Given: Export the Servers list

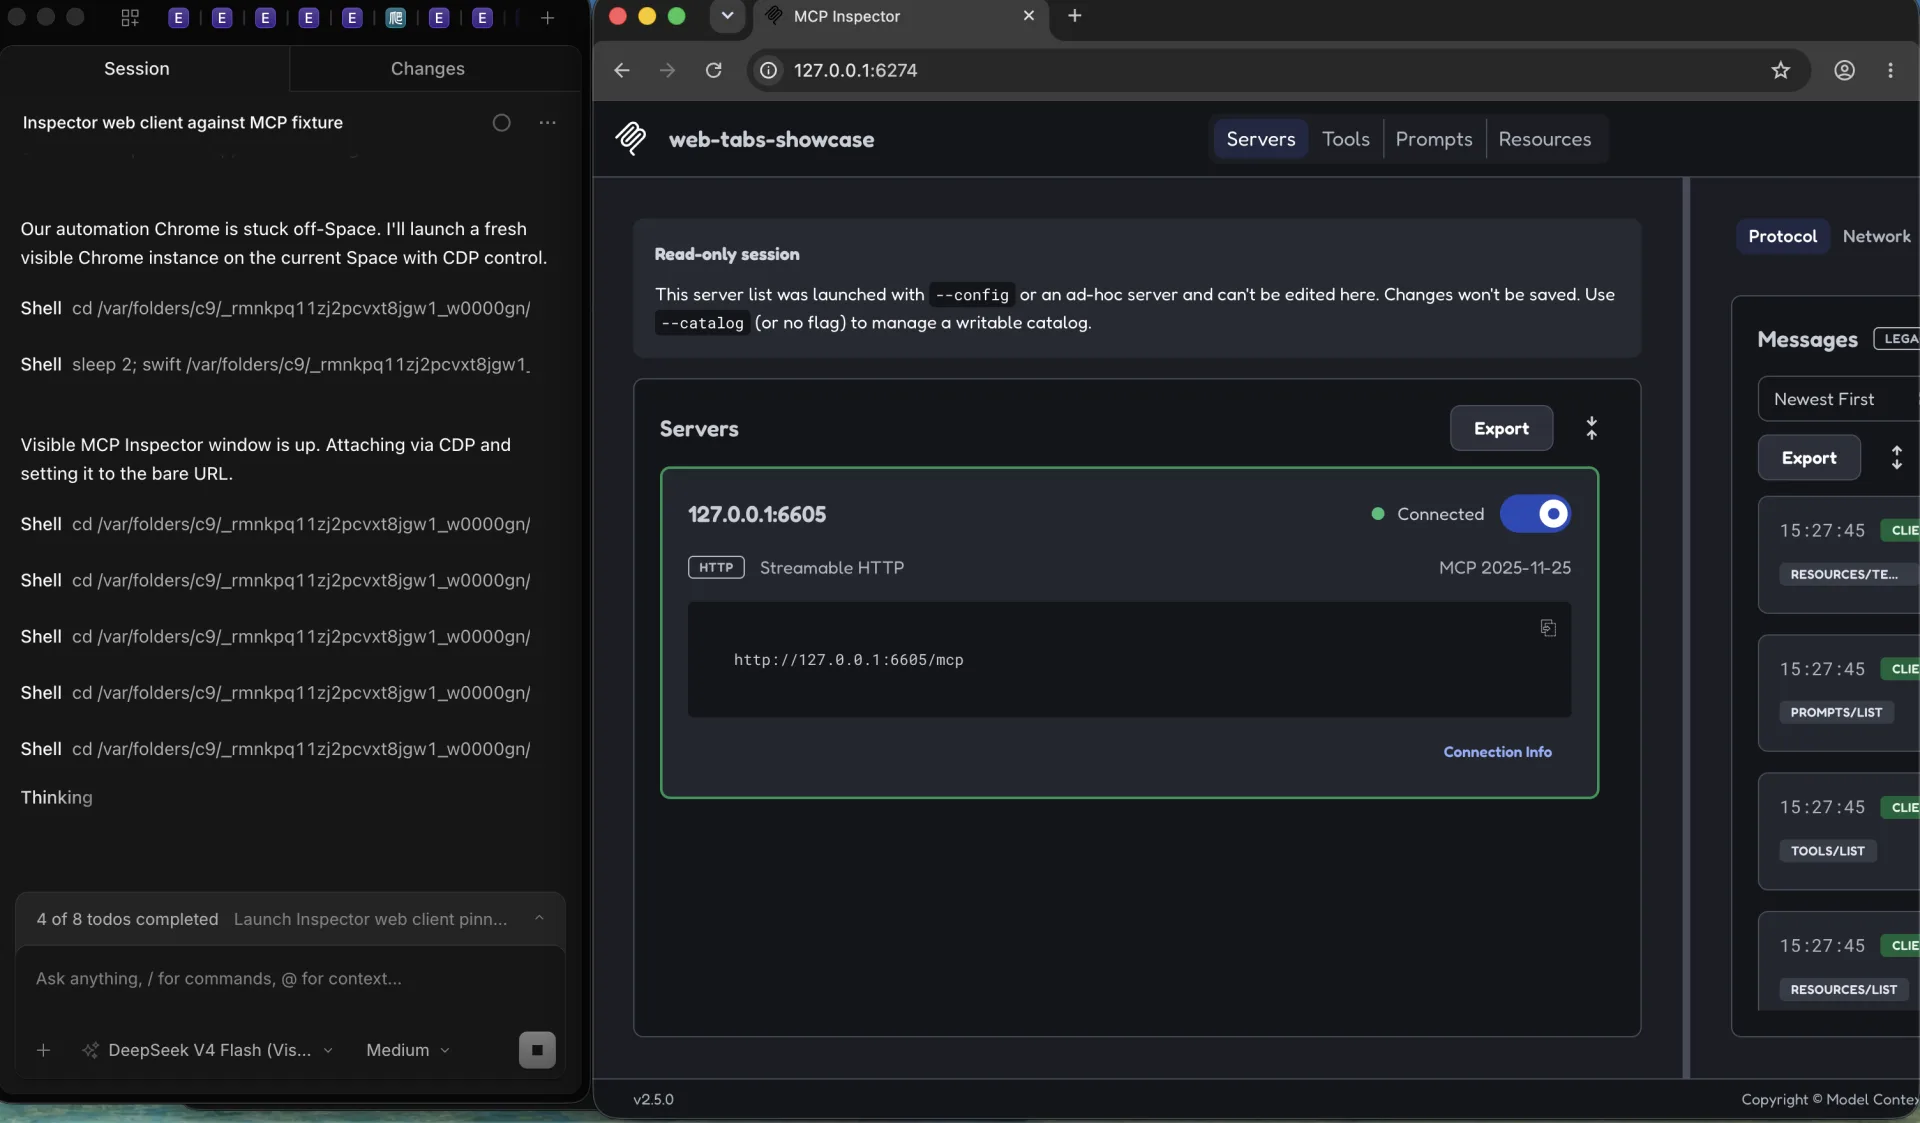Looking at the screenshot, I should click(1501, 428).
